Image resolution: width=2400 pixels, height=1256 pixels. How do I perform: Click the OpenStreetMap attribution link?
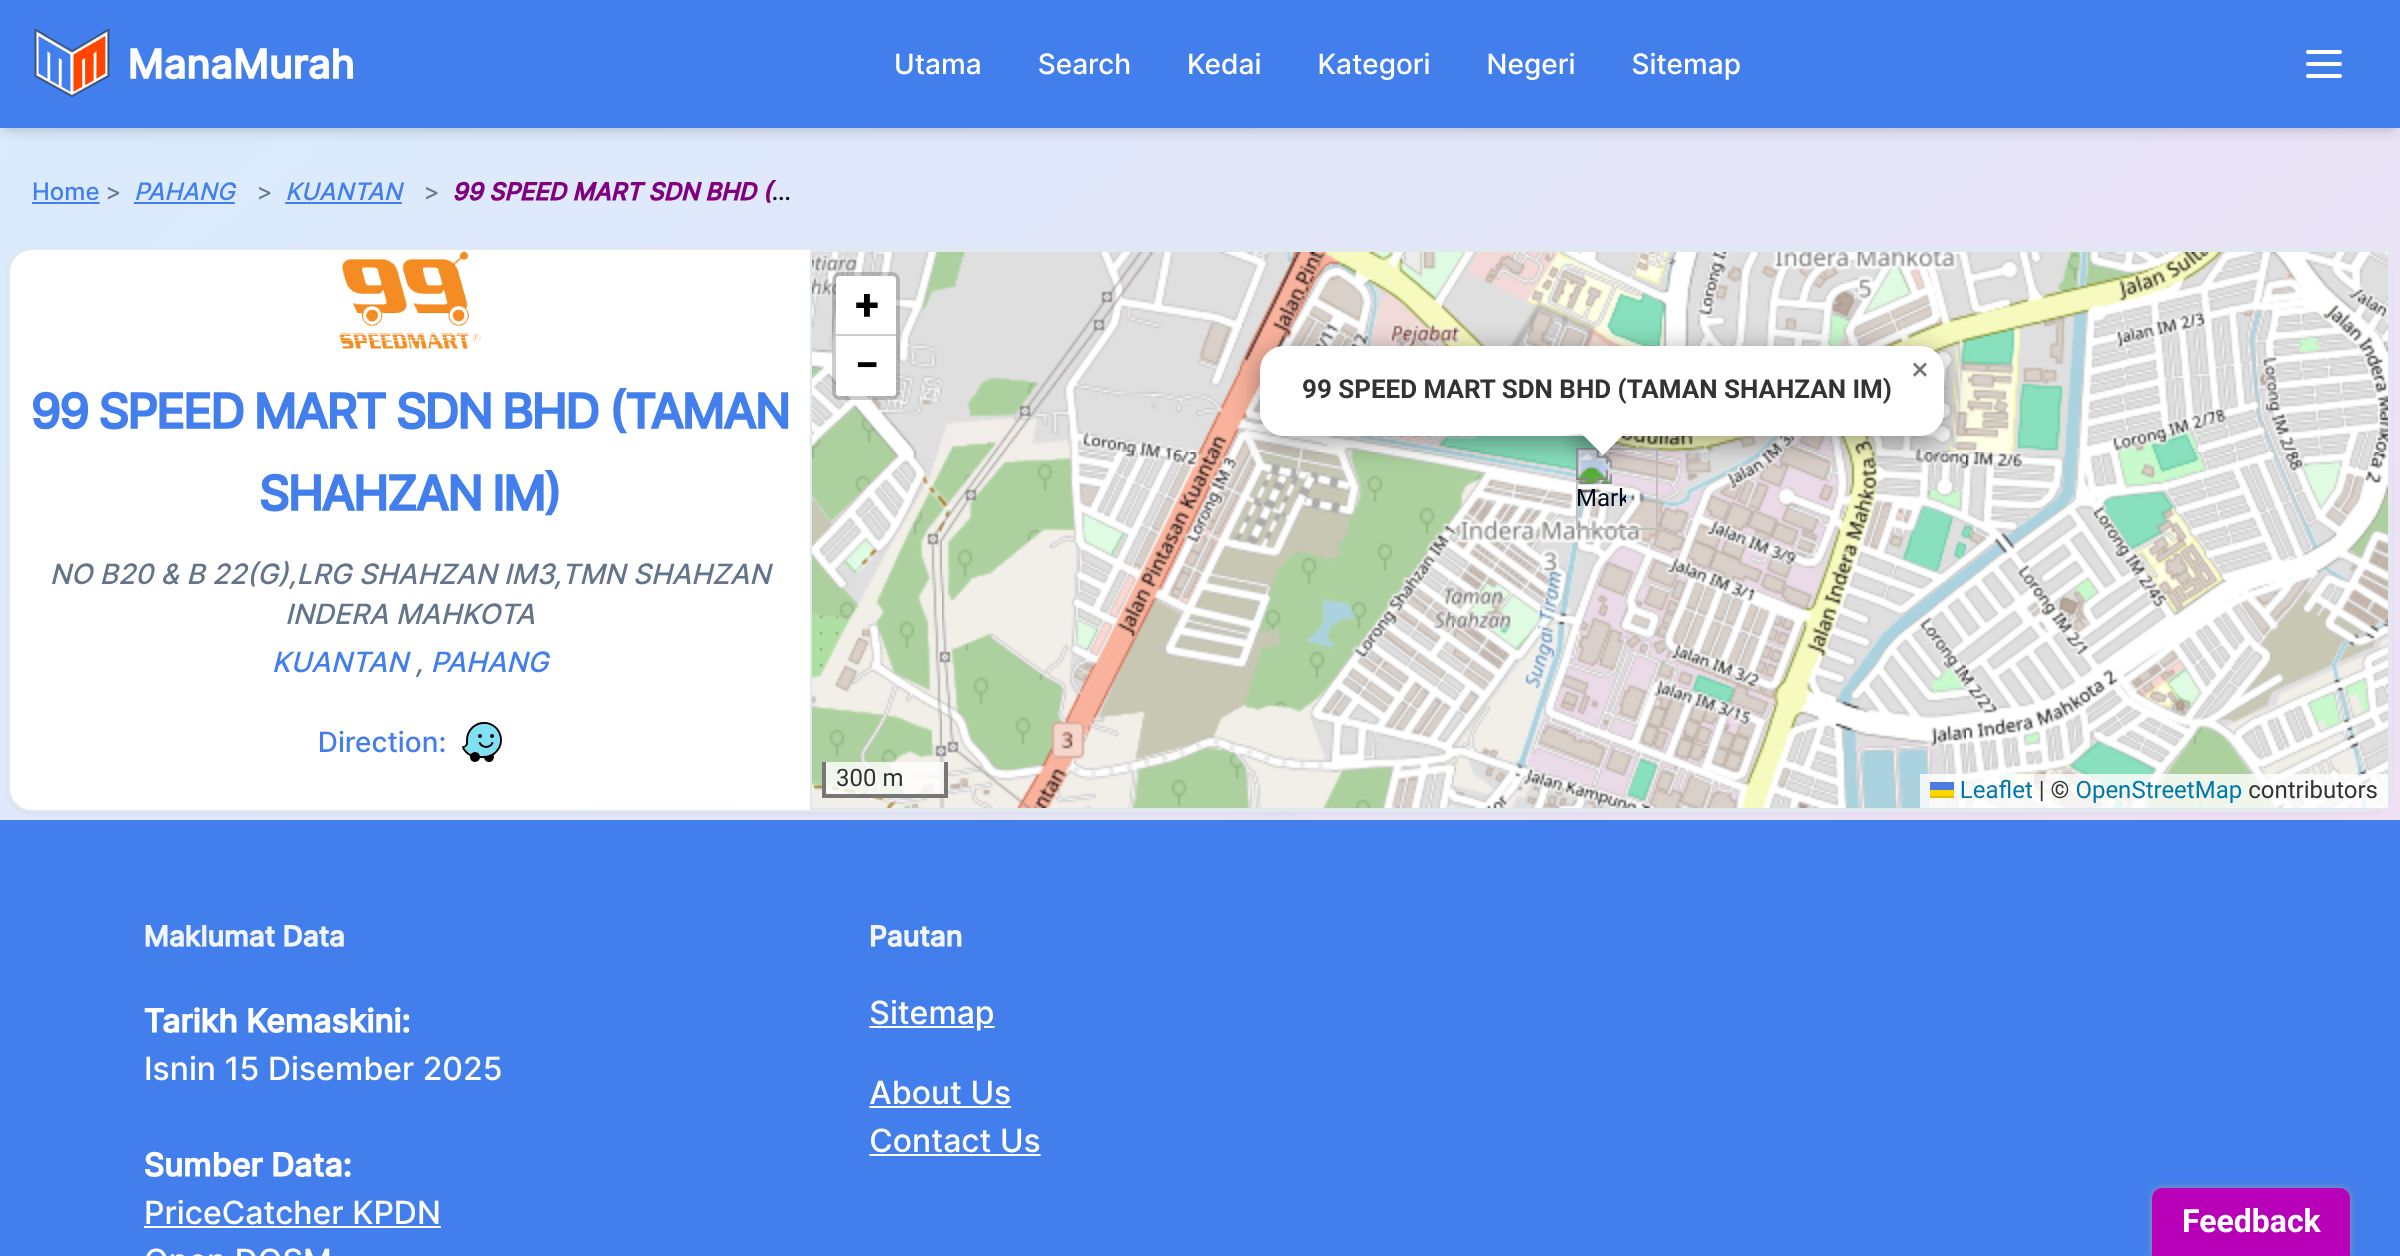coord(2158,790)
